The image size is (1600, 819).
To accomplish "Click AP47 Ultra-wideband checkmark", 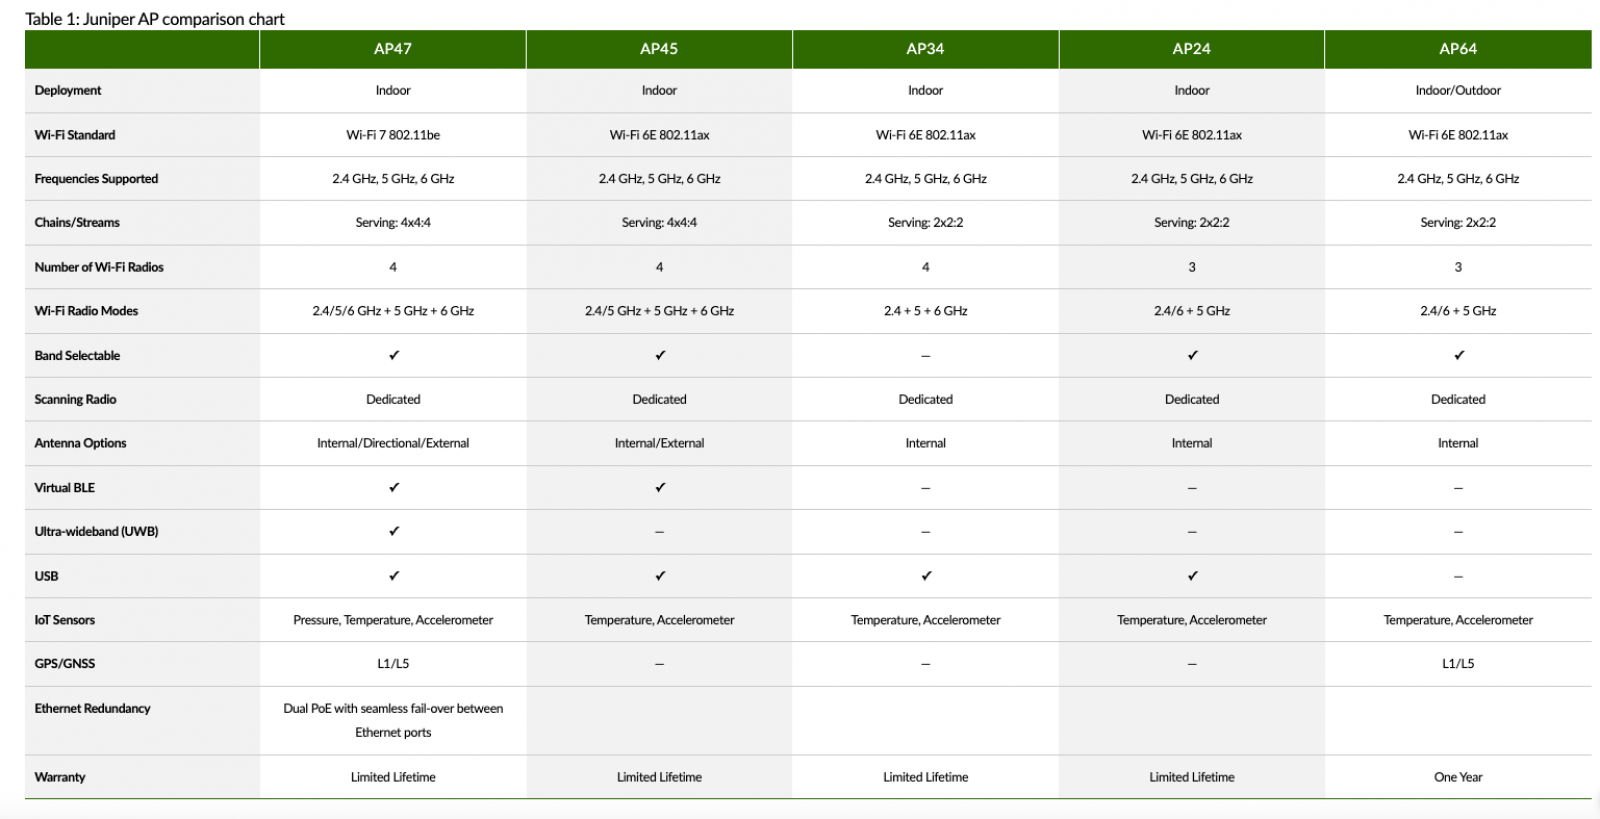I will [394, 532].
